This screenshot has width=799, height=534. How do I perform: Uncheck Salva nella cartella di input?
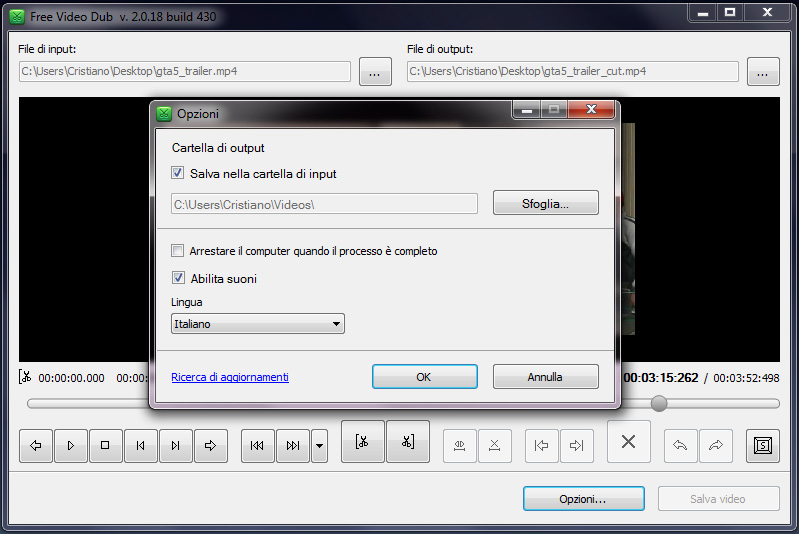point(177,173)
